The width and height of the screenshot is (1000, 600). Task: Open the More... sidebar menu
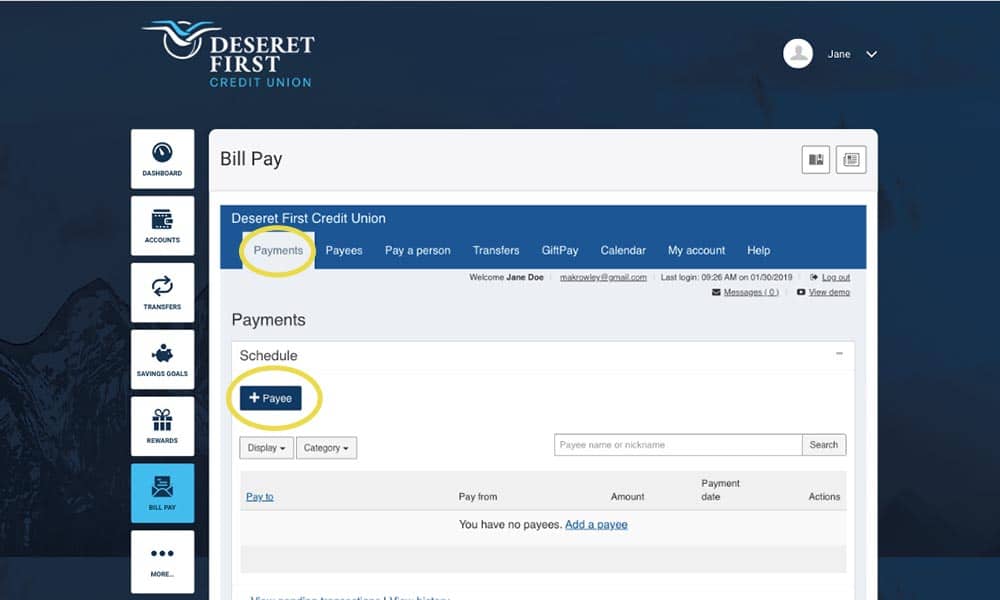[162, 560]
